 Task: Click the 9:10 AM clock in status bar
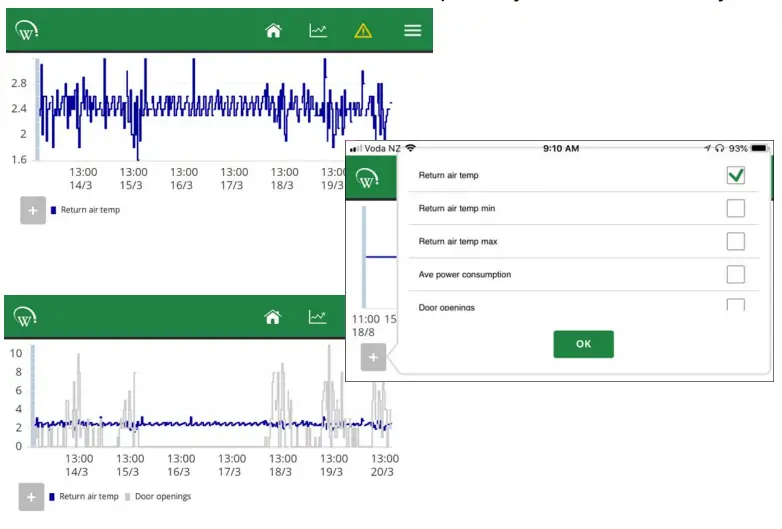(x=561, y=149)
